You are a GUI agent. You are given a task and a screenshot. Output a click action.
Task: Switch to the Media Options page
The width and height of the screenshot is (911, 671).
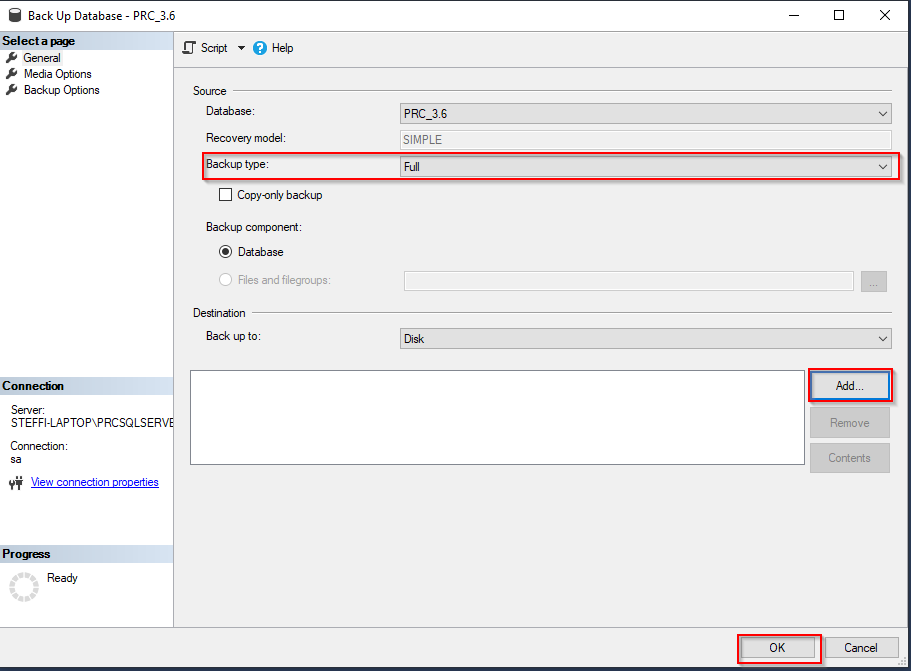(x=57, y=74)
